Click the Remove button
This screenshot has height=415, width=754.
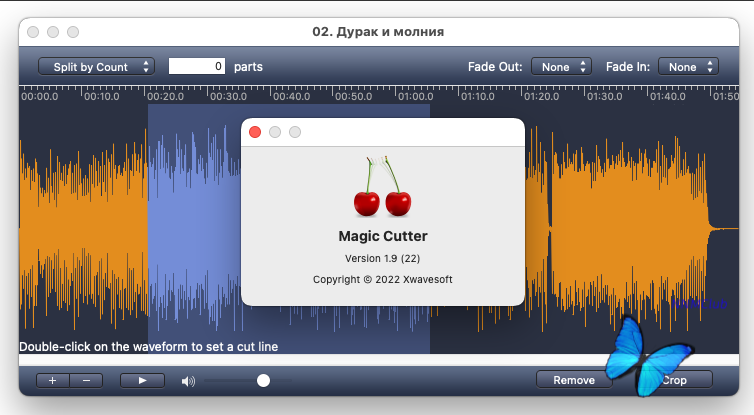tap(574, 380)
